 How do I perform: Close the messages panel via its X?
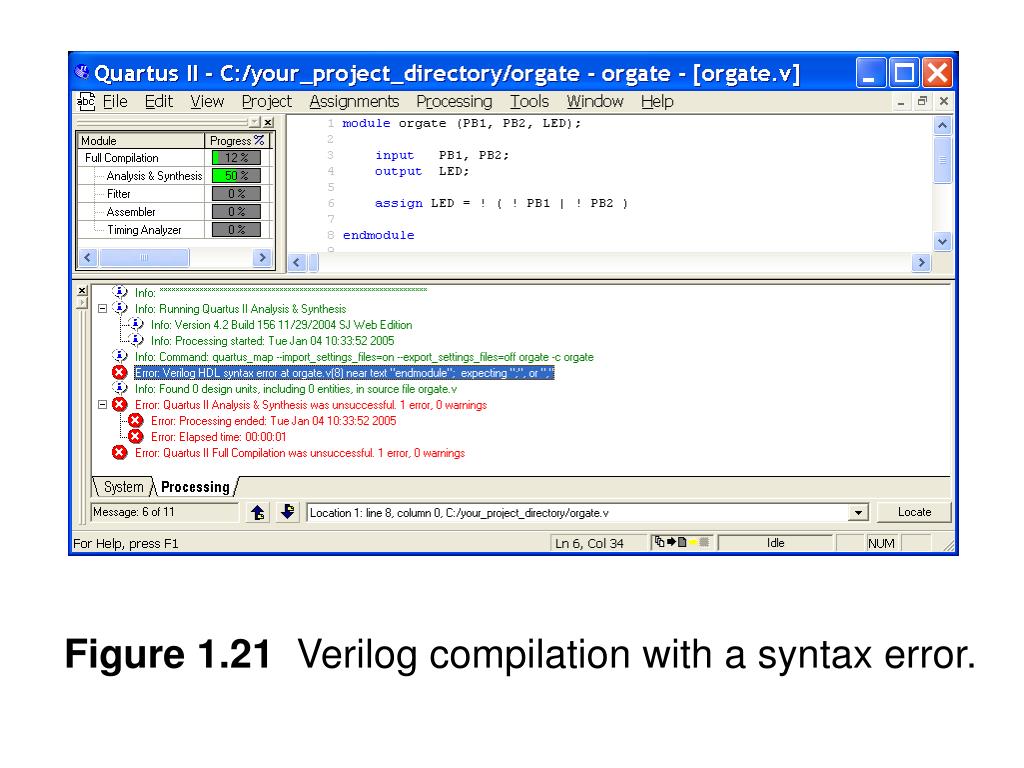click(x=82, y=291)
